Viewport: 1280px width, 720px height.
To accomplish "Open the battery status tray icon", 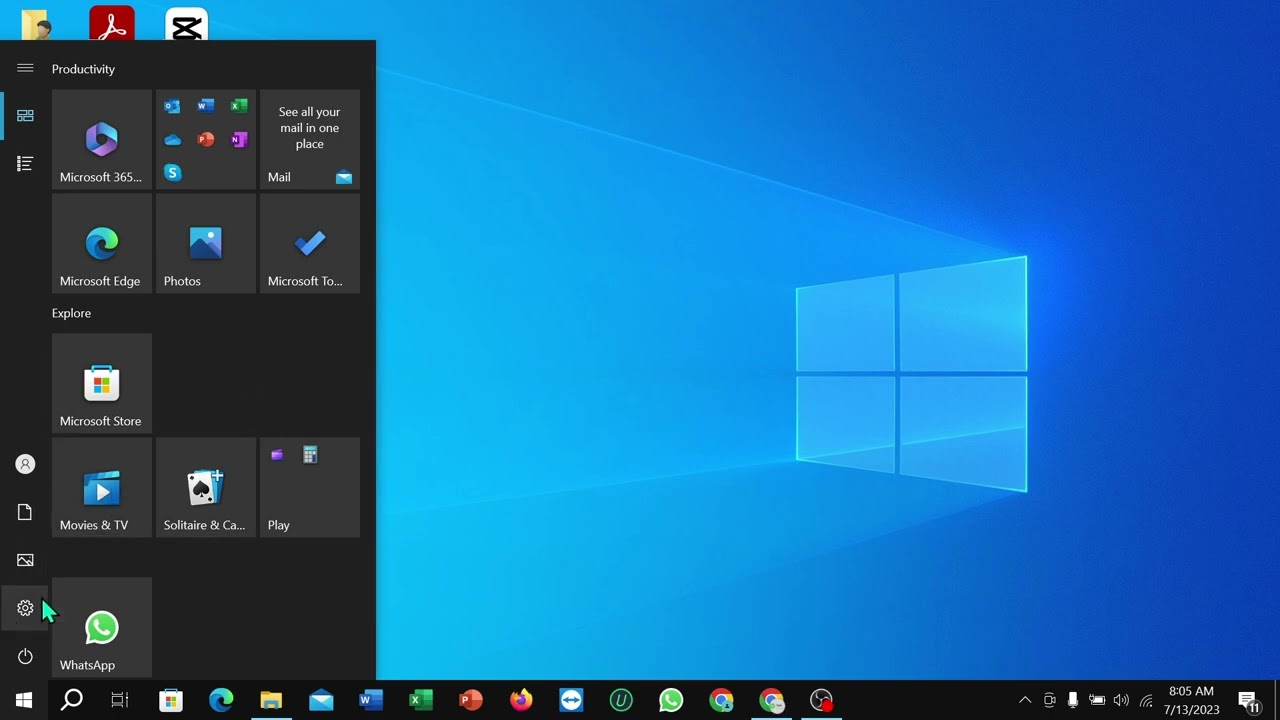I will pyautogui.click(x=1097, y=700).
